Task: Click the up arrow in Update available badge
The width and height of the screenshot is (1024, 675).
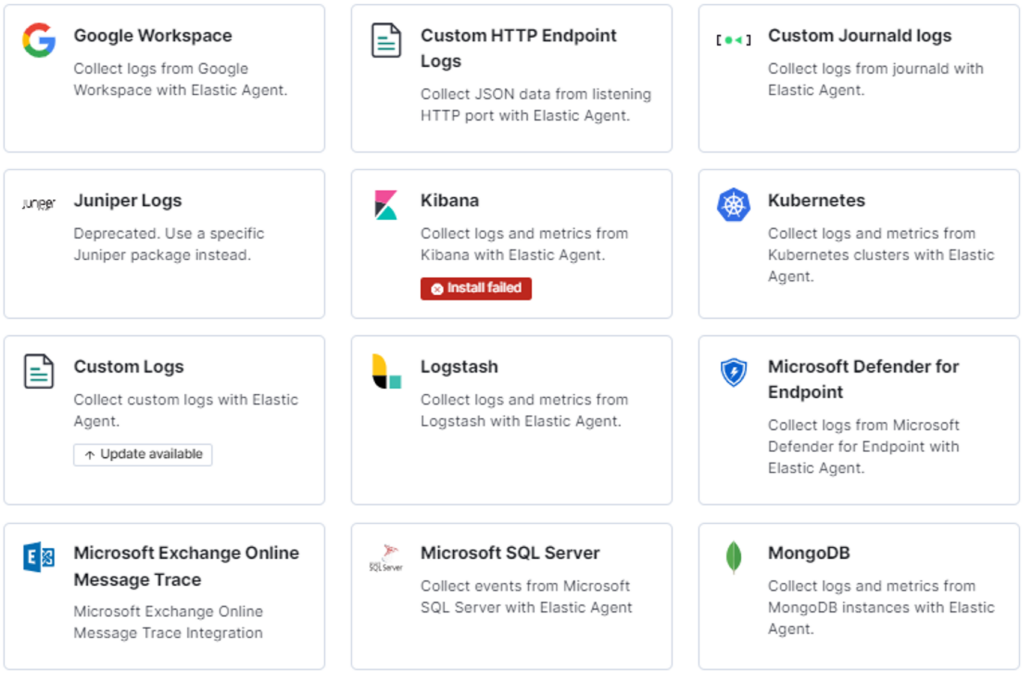Action: pos(90,454)
